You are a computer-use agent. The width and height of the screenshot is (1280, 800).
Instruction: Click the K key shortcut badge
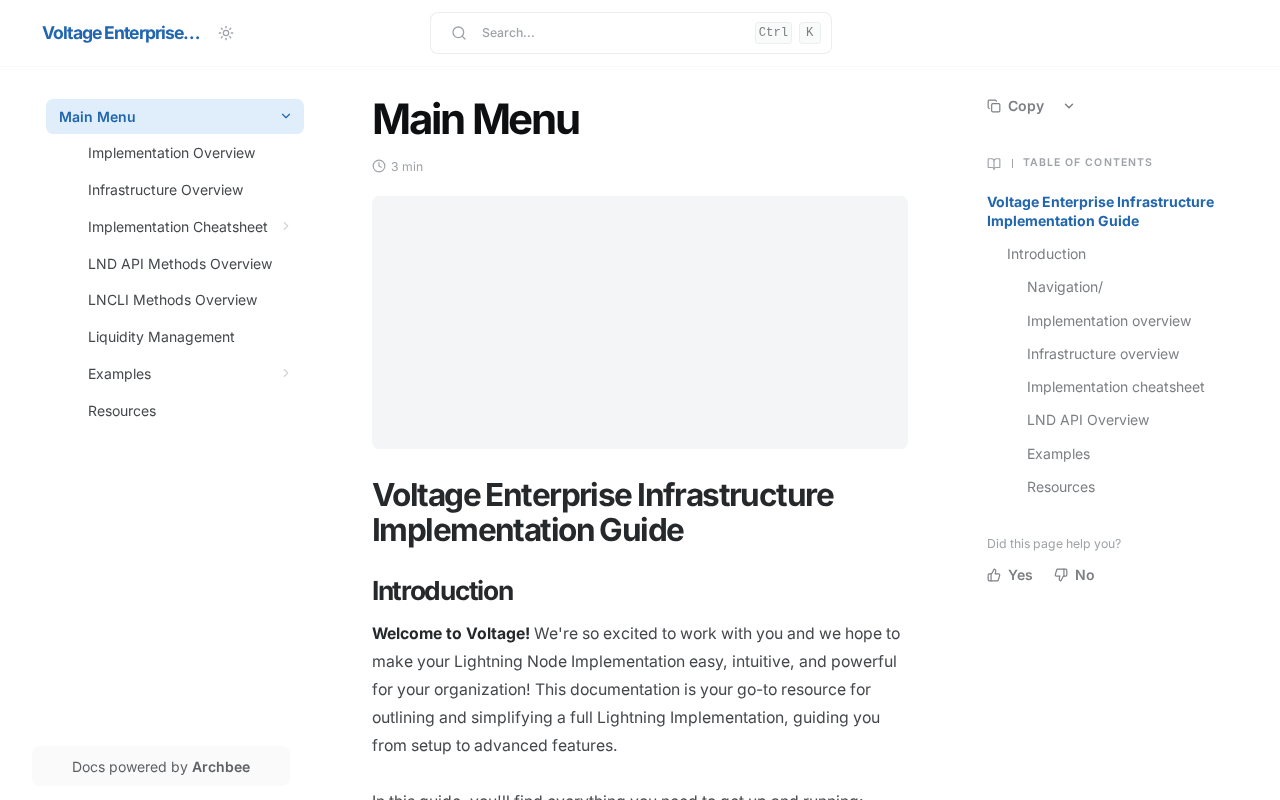coord(810,33)
